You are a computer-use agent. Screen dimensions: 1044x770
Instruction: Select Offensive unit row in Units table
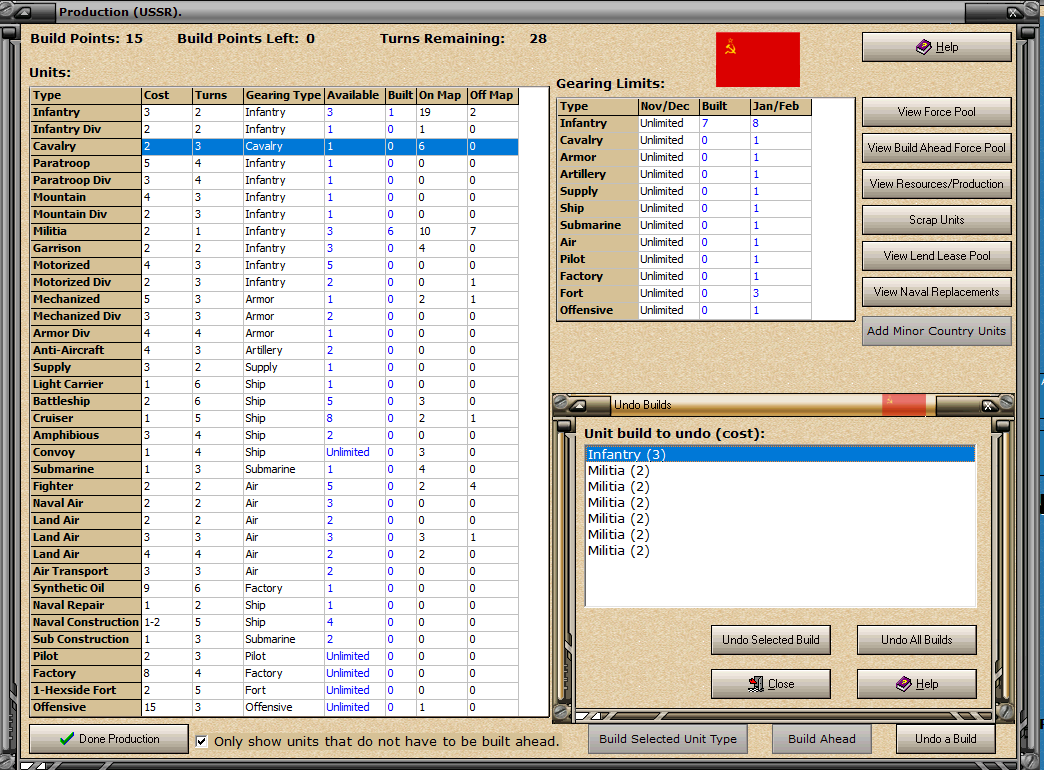click(274, 707)
